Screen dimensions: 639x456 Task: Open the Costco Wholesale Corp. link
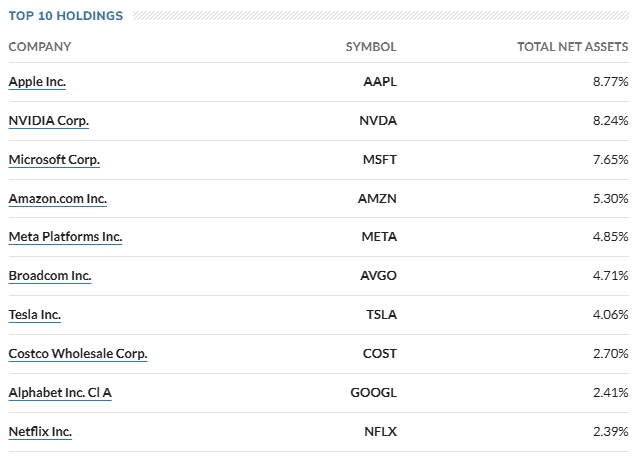click(x=78, y=353)
